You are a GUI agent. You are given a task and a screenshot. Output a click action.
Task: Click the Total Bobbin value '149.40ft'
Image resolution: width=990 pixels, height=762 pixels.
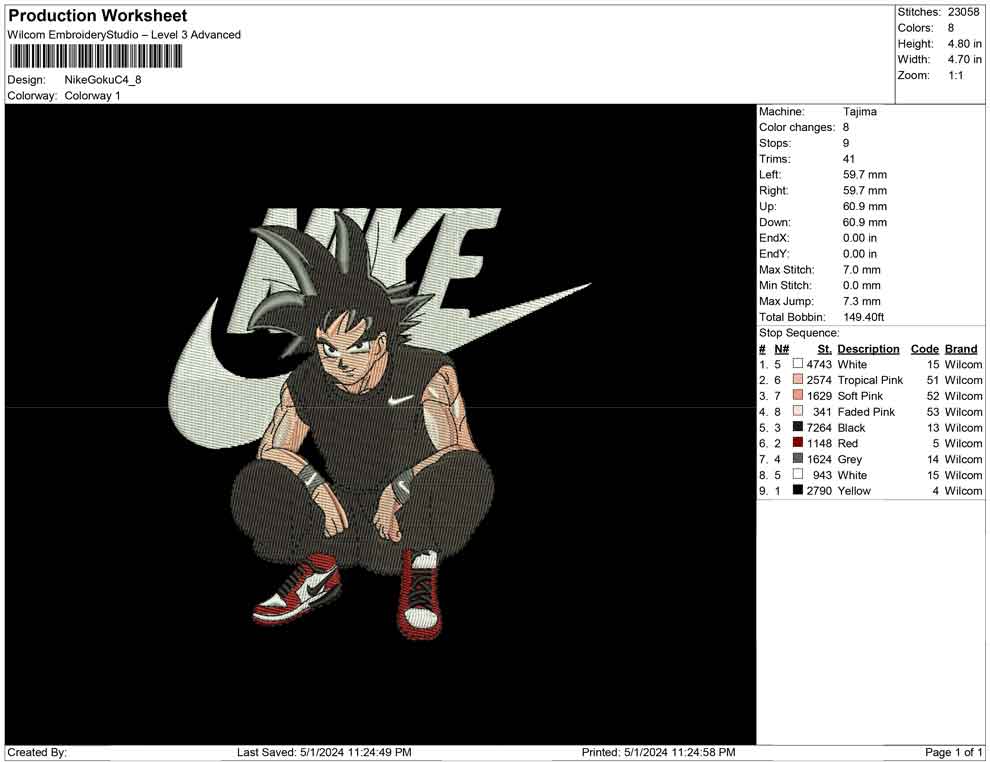[x=863, y=317]
